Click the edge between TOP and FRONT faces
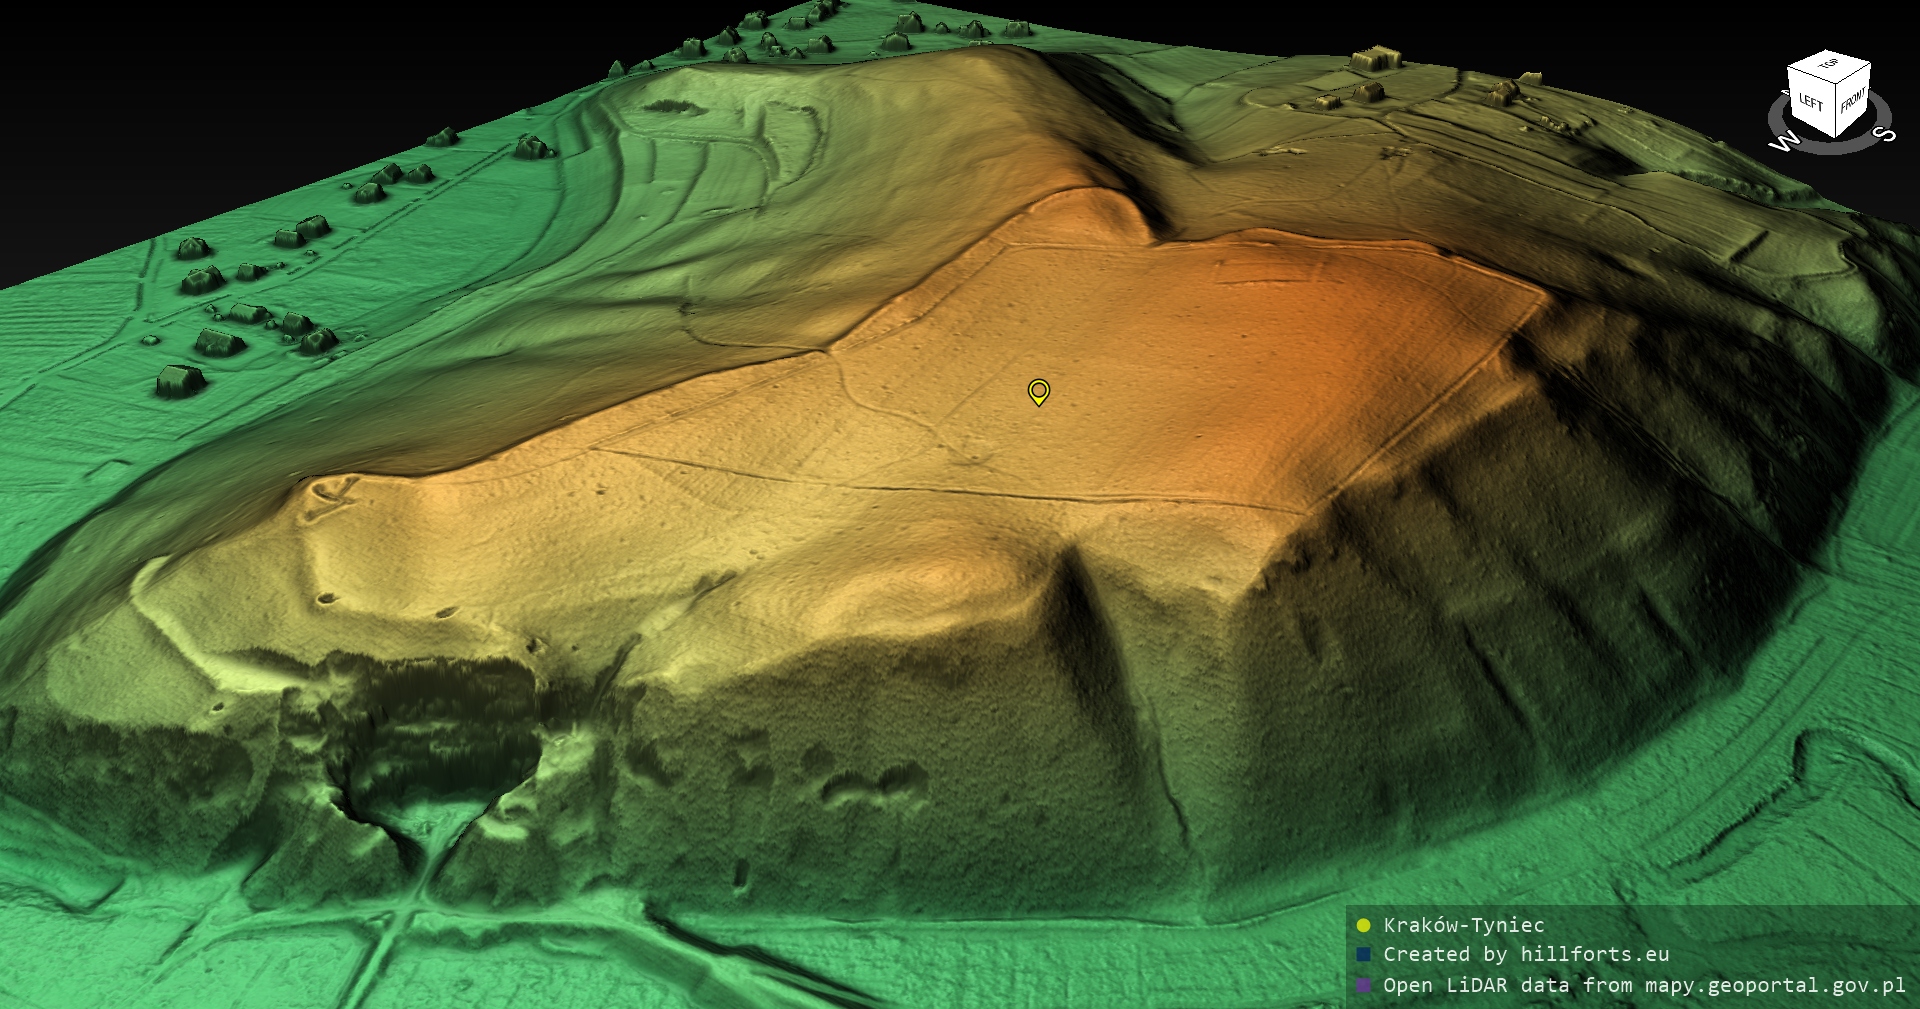The height and width of the screenshot is (1009, 1920). 1853,72
